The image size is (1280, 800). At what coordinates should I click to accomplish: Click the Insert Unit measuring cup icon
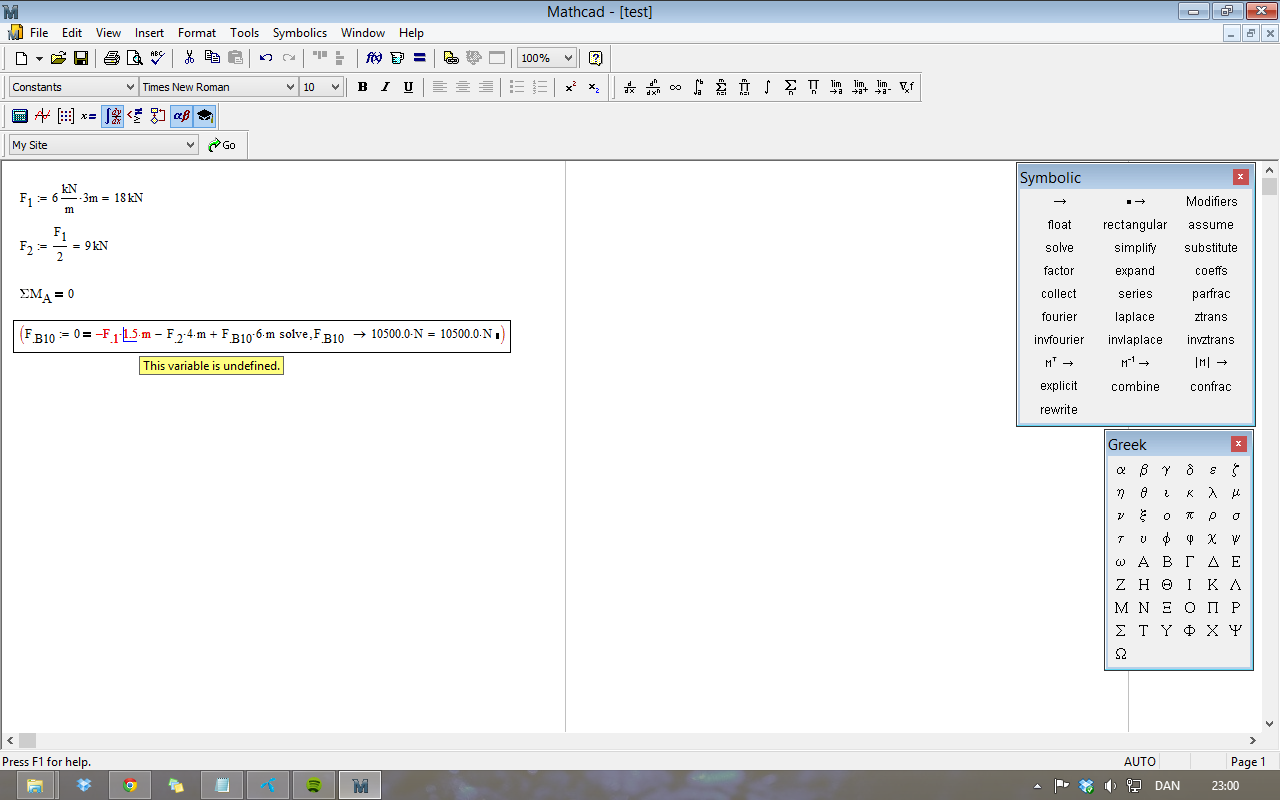[397, 58]
